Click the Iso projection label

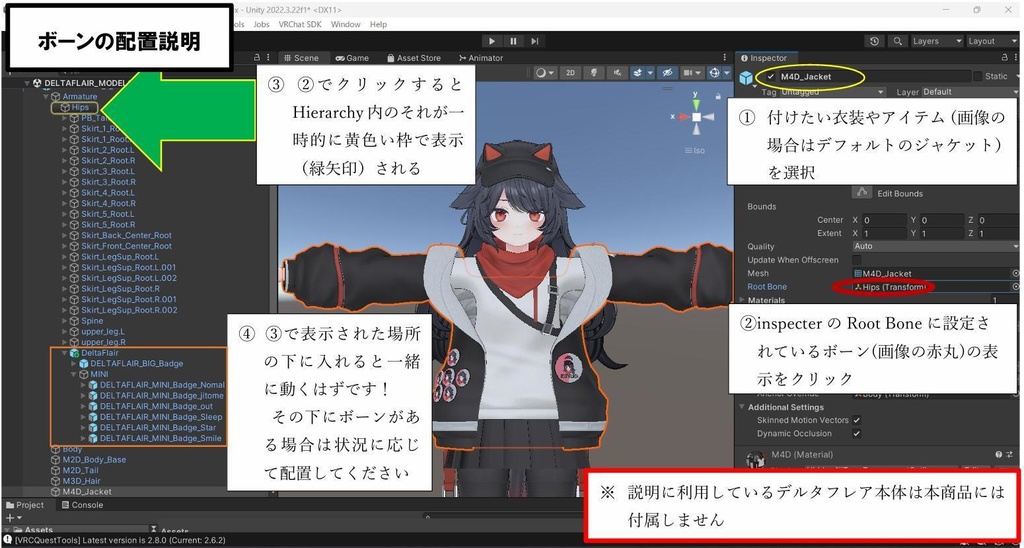(x=696, y=150)
